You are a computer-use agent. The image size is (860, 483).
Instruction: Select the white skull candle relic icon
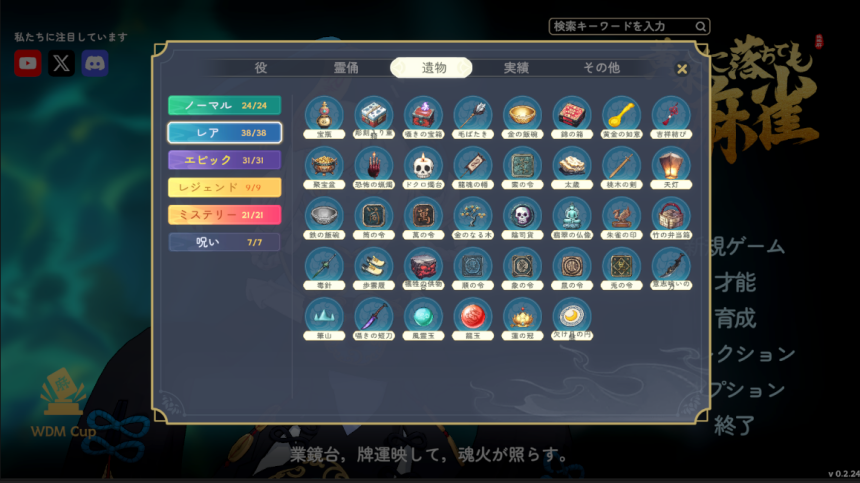click(423, 166)
